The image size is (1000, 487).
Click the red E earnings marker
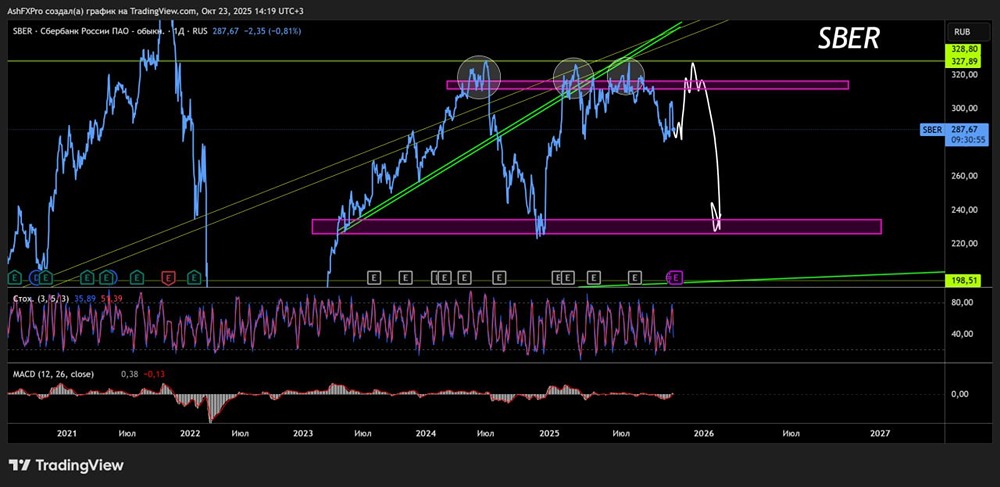[168, 277]
